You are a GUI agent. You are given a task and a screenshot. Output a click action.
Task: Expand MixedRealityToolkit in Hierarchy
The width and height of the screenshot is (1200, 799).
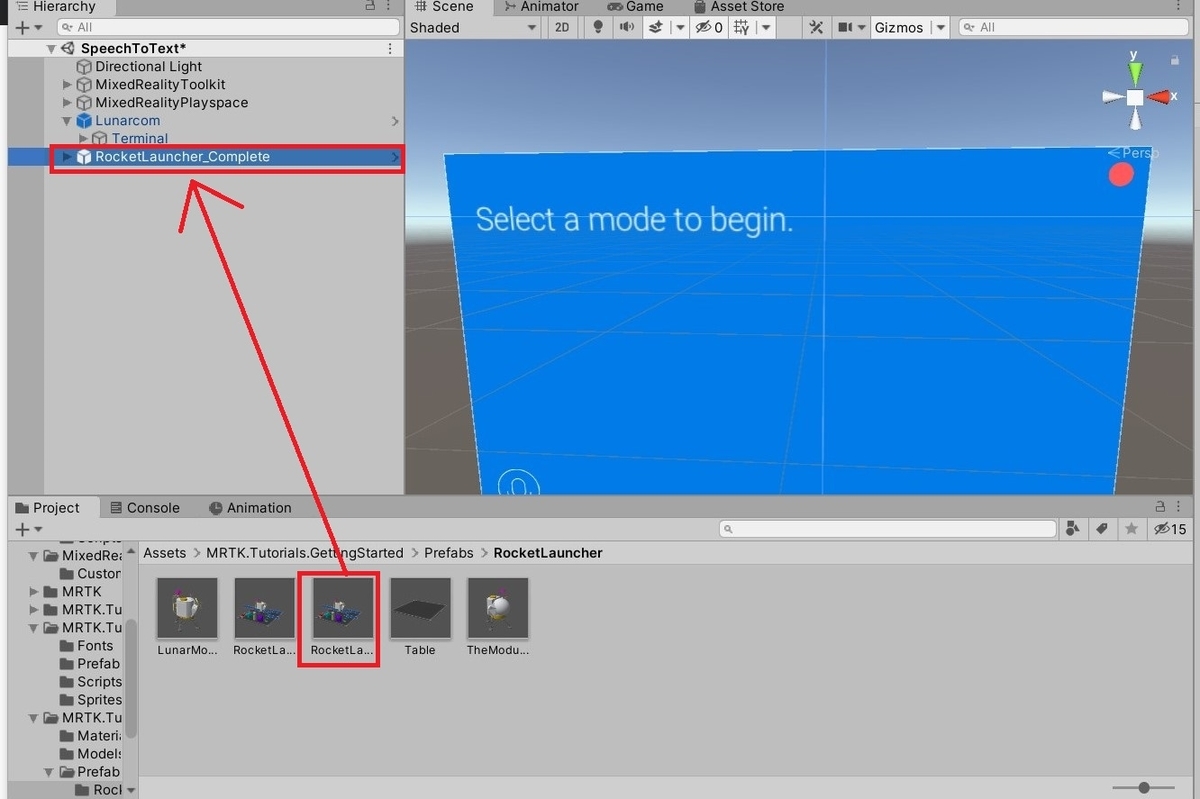point(68,85)
